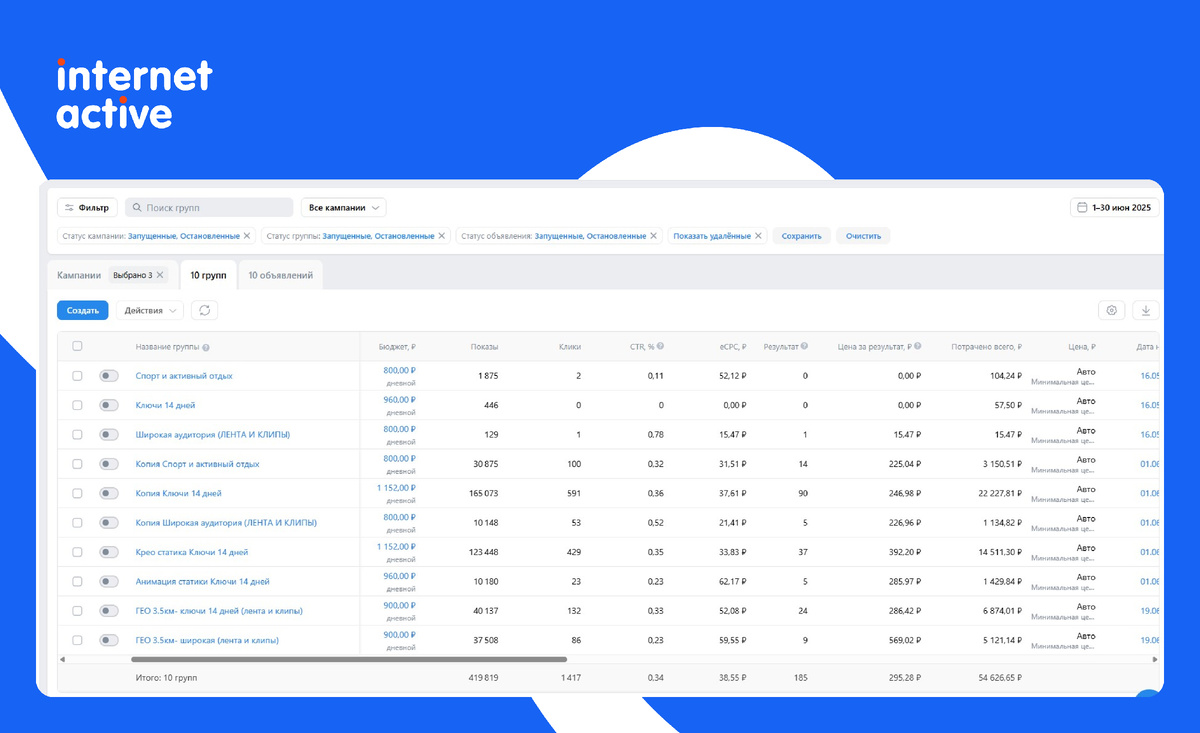Open the date range picker 1–30 июн 2025
The height and width of the screenshot is (733, 1200).
(1115, 208)
